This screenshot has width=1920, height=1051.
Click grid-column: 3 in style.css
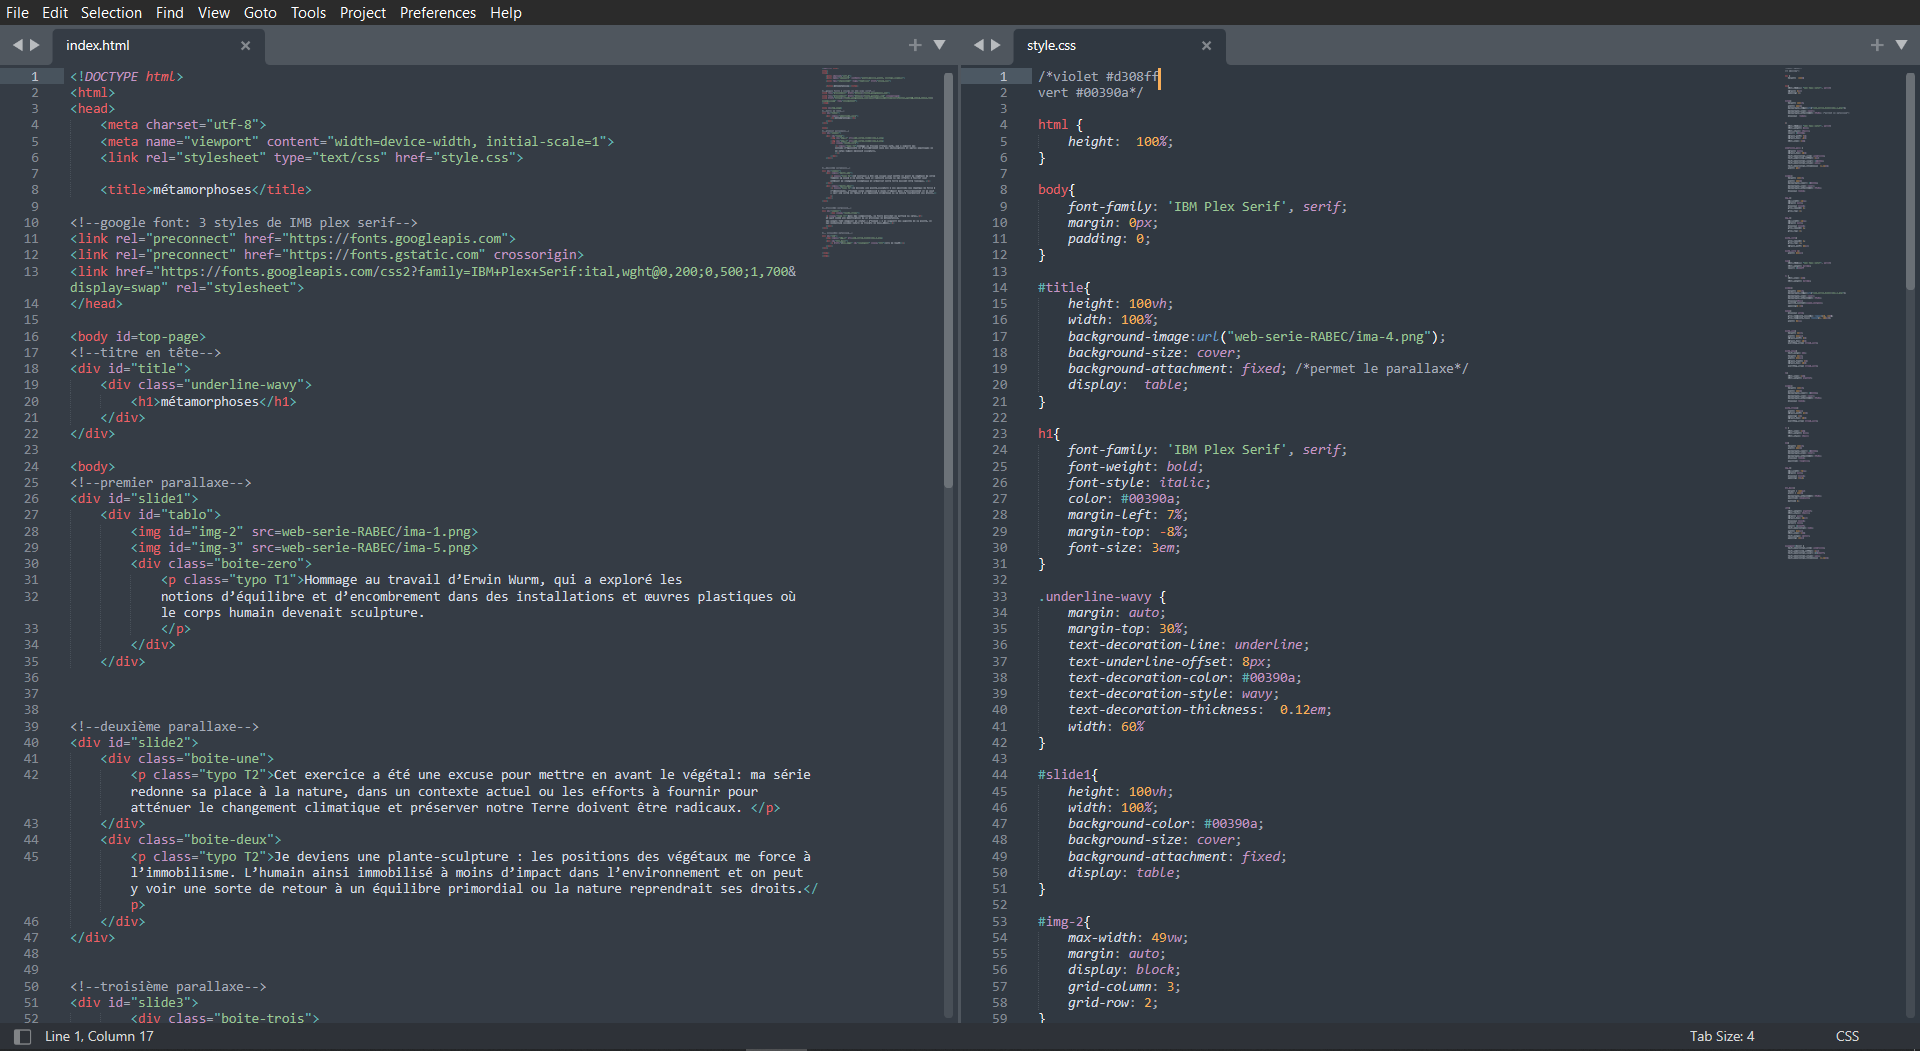1124,986
